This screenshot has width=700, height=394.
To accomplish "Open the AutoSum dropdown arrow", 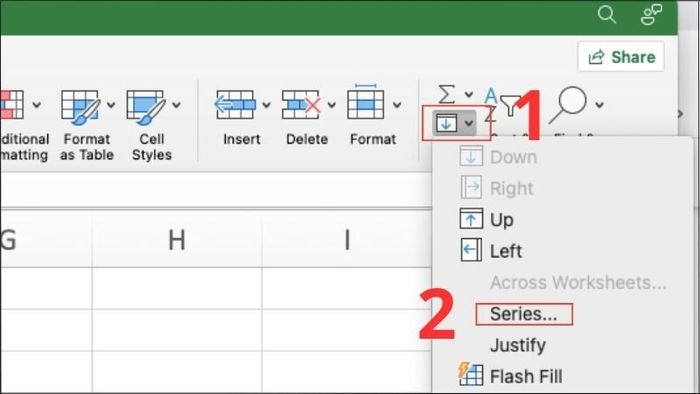I will (469, 94).
